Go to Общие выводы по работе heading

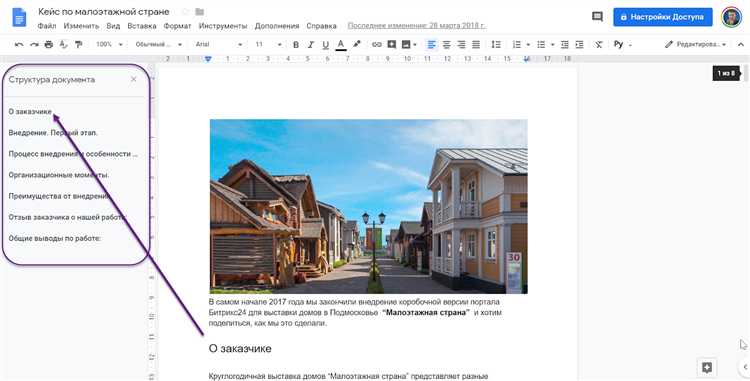55,238
